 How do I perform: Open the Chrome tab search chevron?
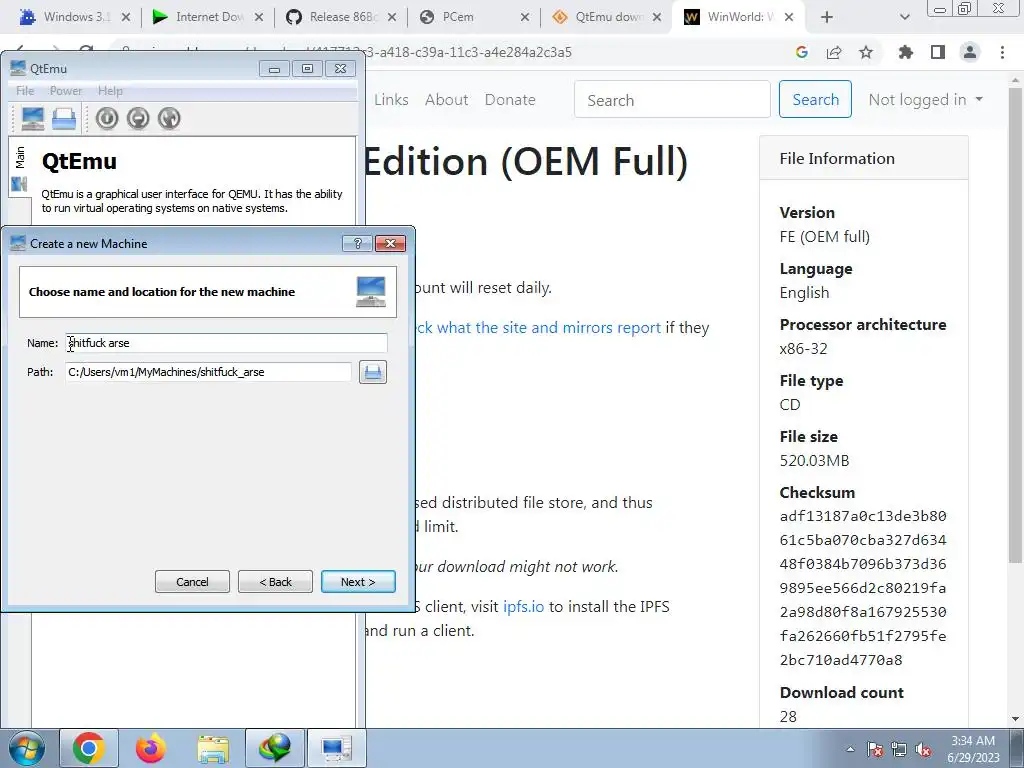pos(904,17)
